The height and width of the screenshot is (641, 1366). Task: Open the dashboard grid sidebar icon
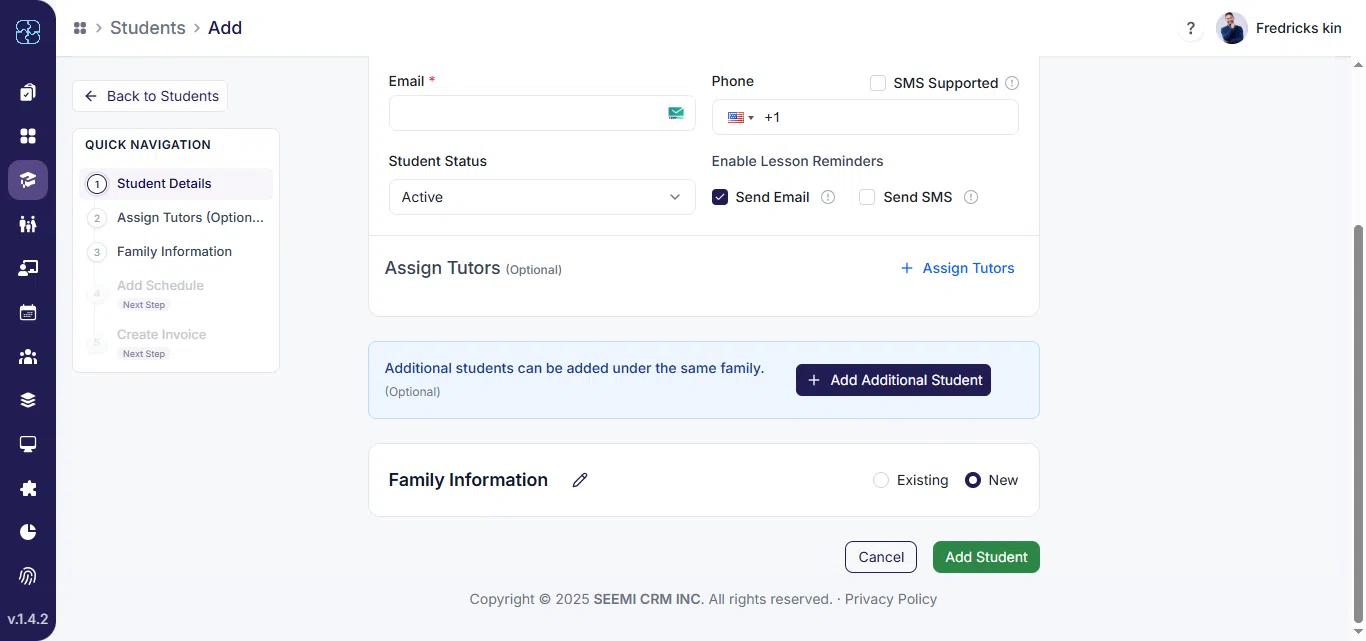pos(28,136)
